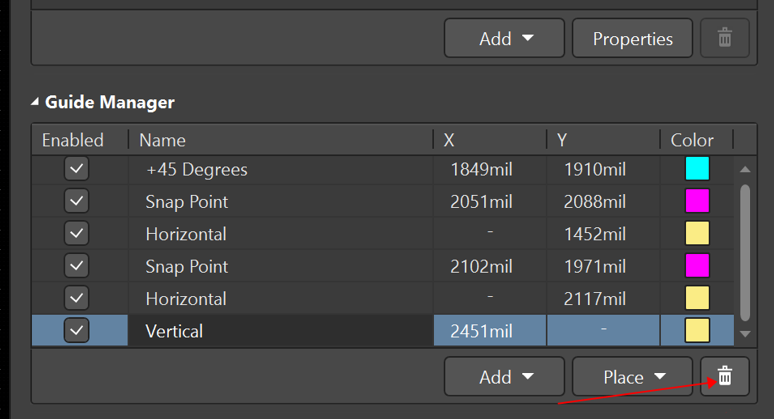Click the Enabled column header

coord(73,140)
